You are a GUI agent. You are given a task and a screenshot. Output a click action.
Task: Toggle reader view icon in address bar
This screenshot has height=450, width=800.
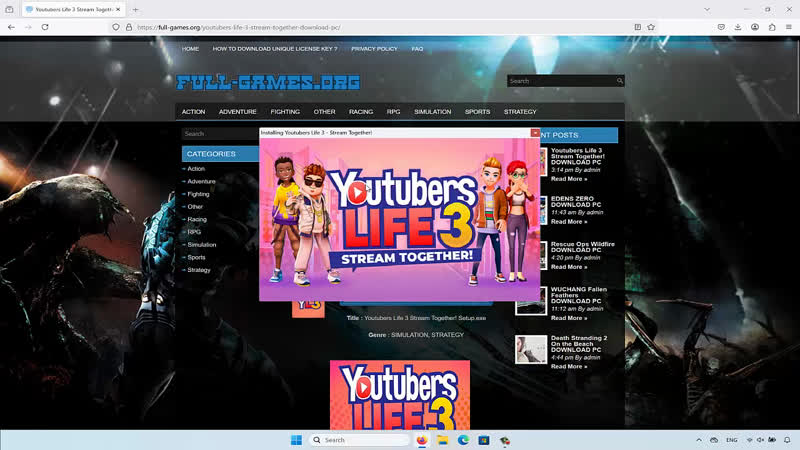638,27
